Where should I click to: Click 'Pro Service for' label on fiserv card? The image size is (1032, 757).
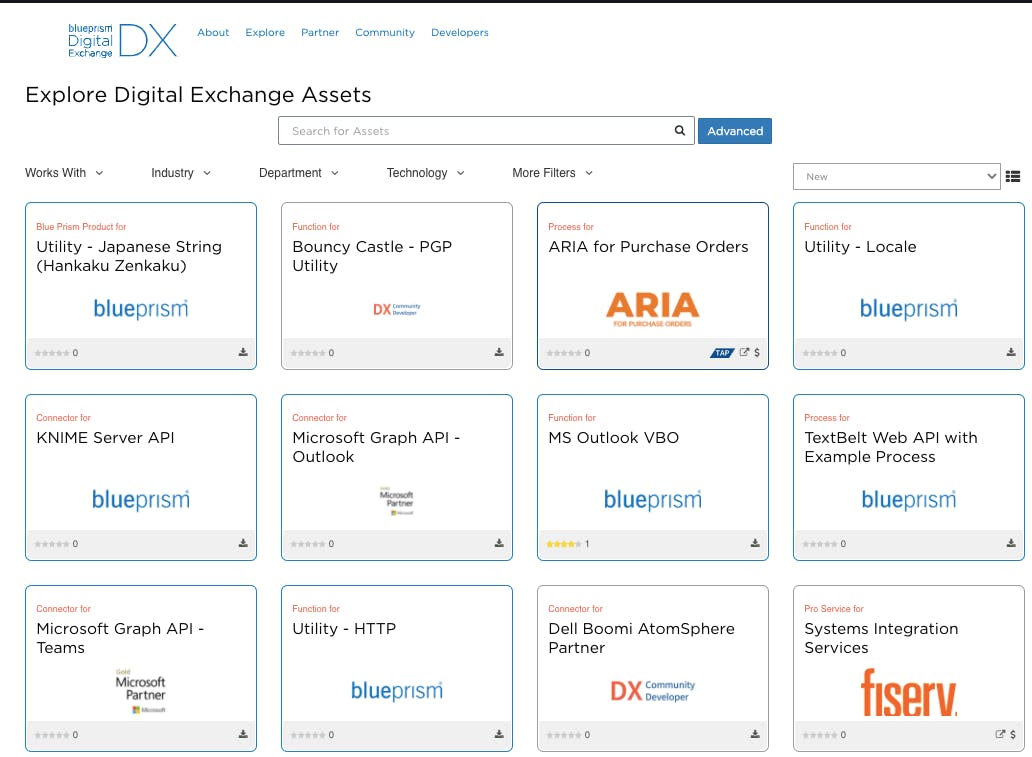coord(834,609)
